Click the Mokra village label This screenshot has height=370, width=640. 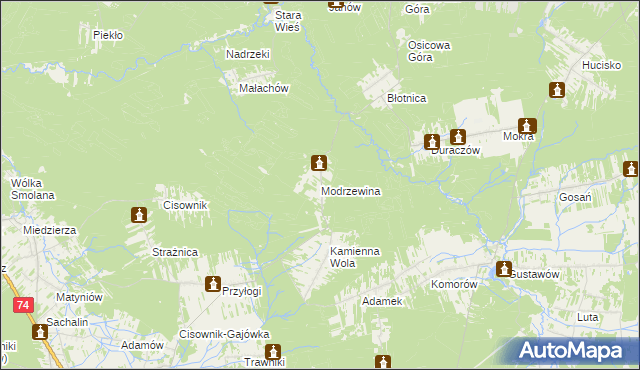(518, 136)
